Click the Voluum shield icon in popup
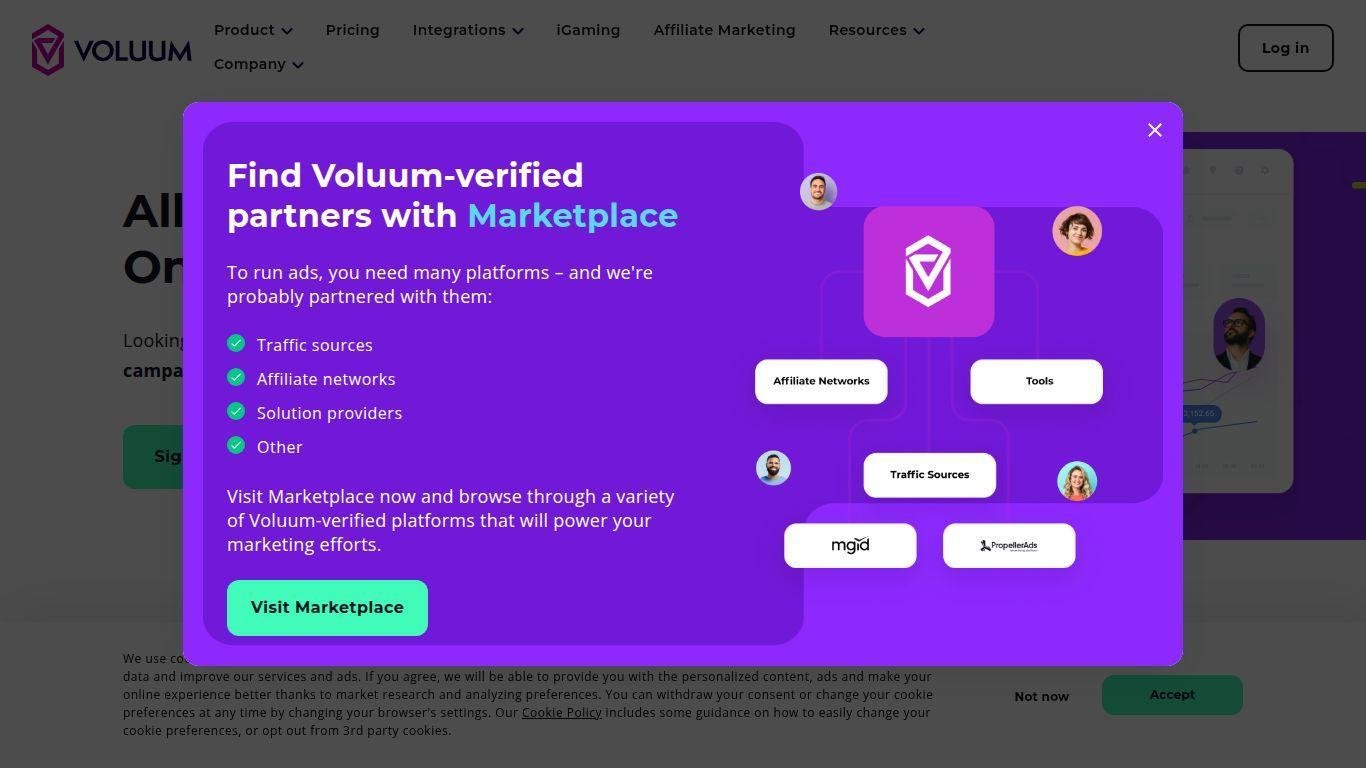The height and width of the screenshot is (768, 1366). 928,271
